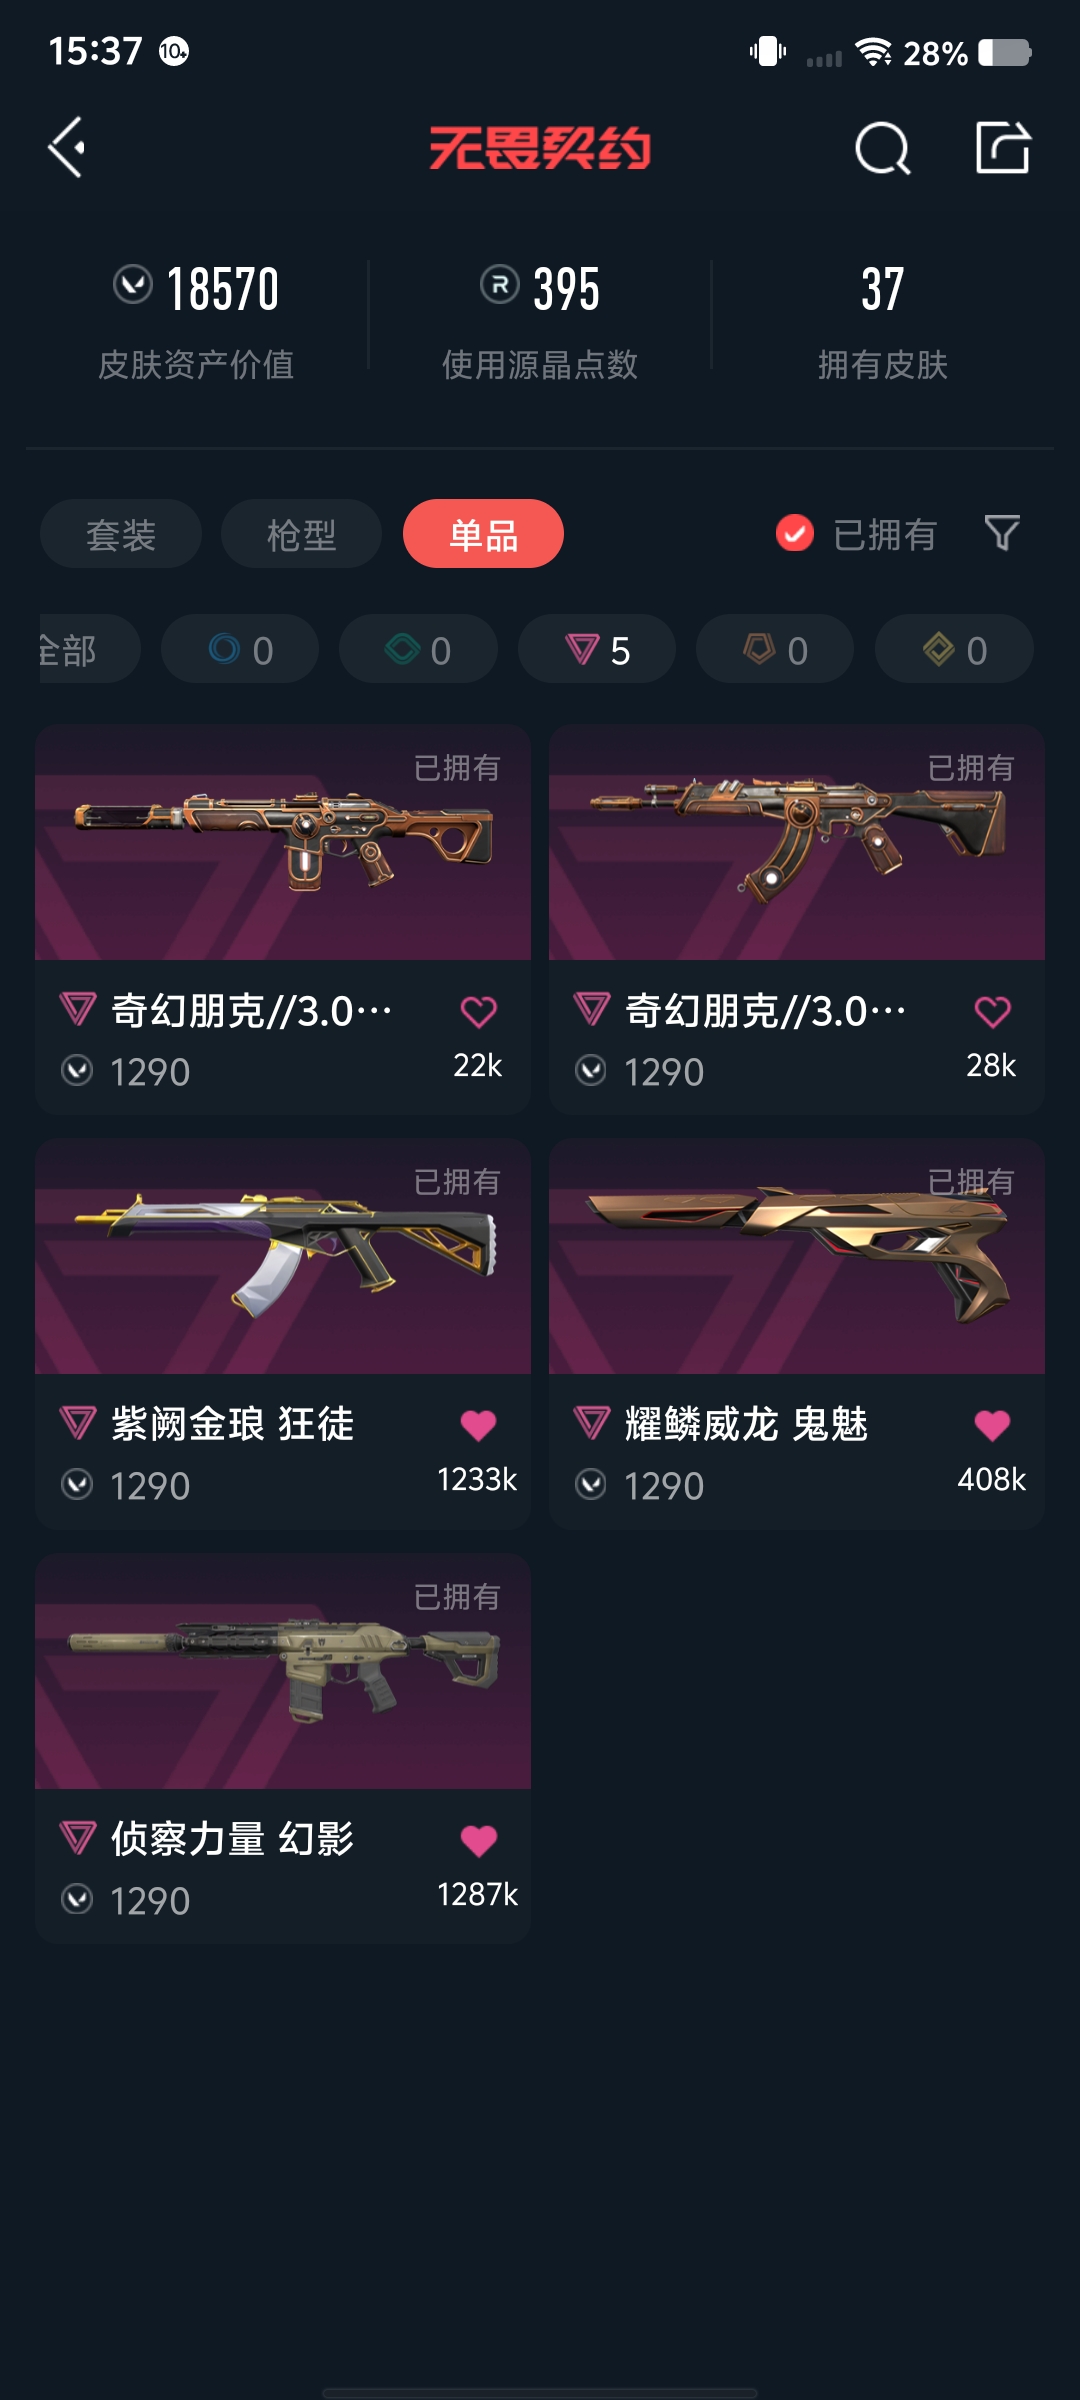
Task: Select pink triangle tier chip showing 5
Action: pos(597,649)
